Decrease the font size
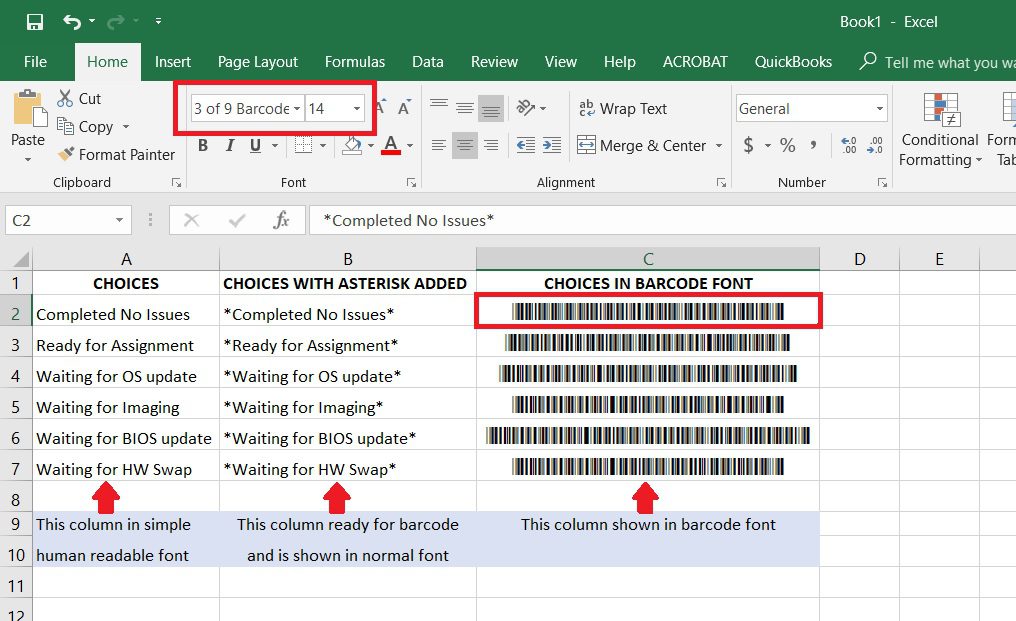The image size is (1016, 621). pyautogui.click(x=404, y=108)
